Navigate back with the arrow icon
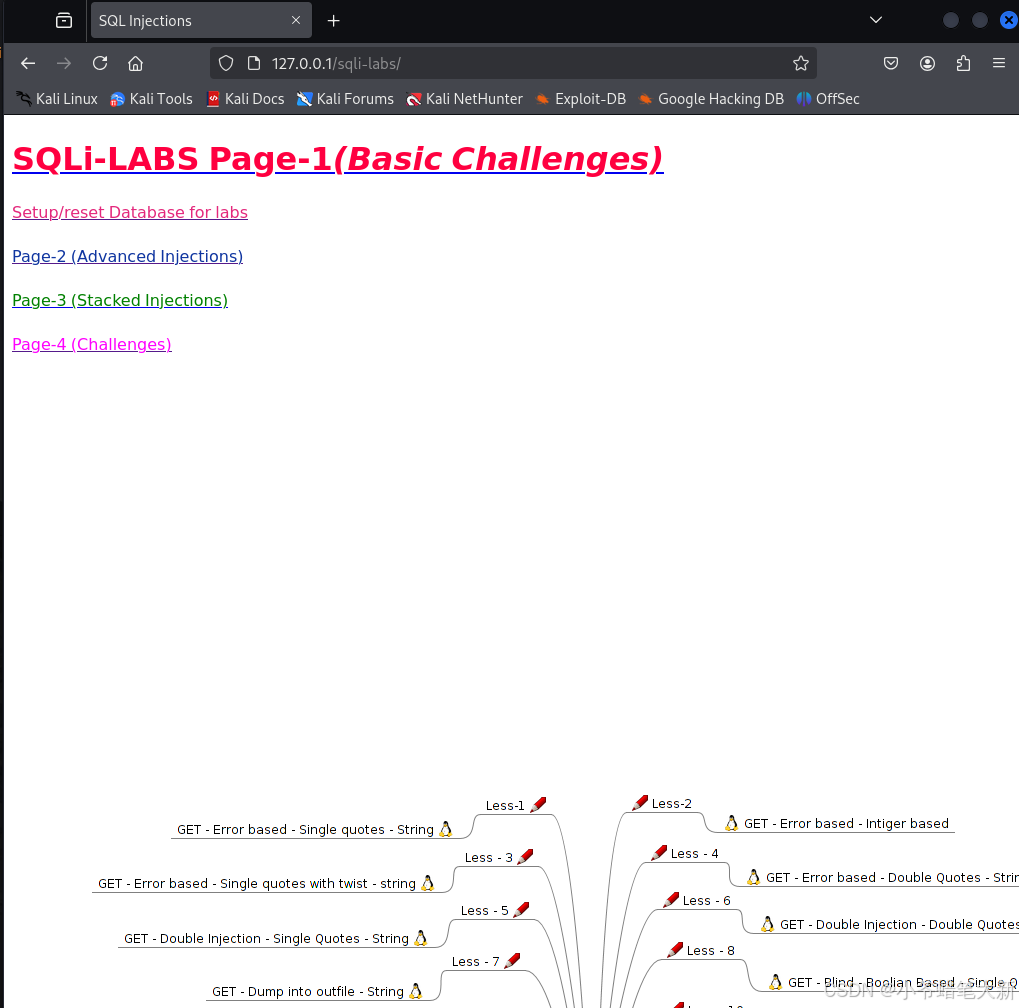 tap(27, 62)
